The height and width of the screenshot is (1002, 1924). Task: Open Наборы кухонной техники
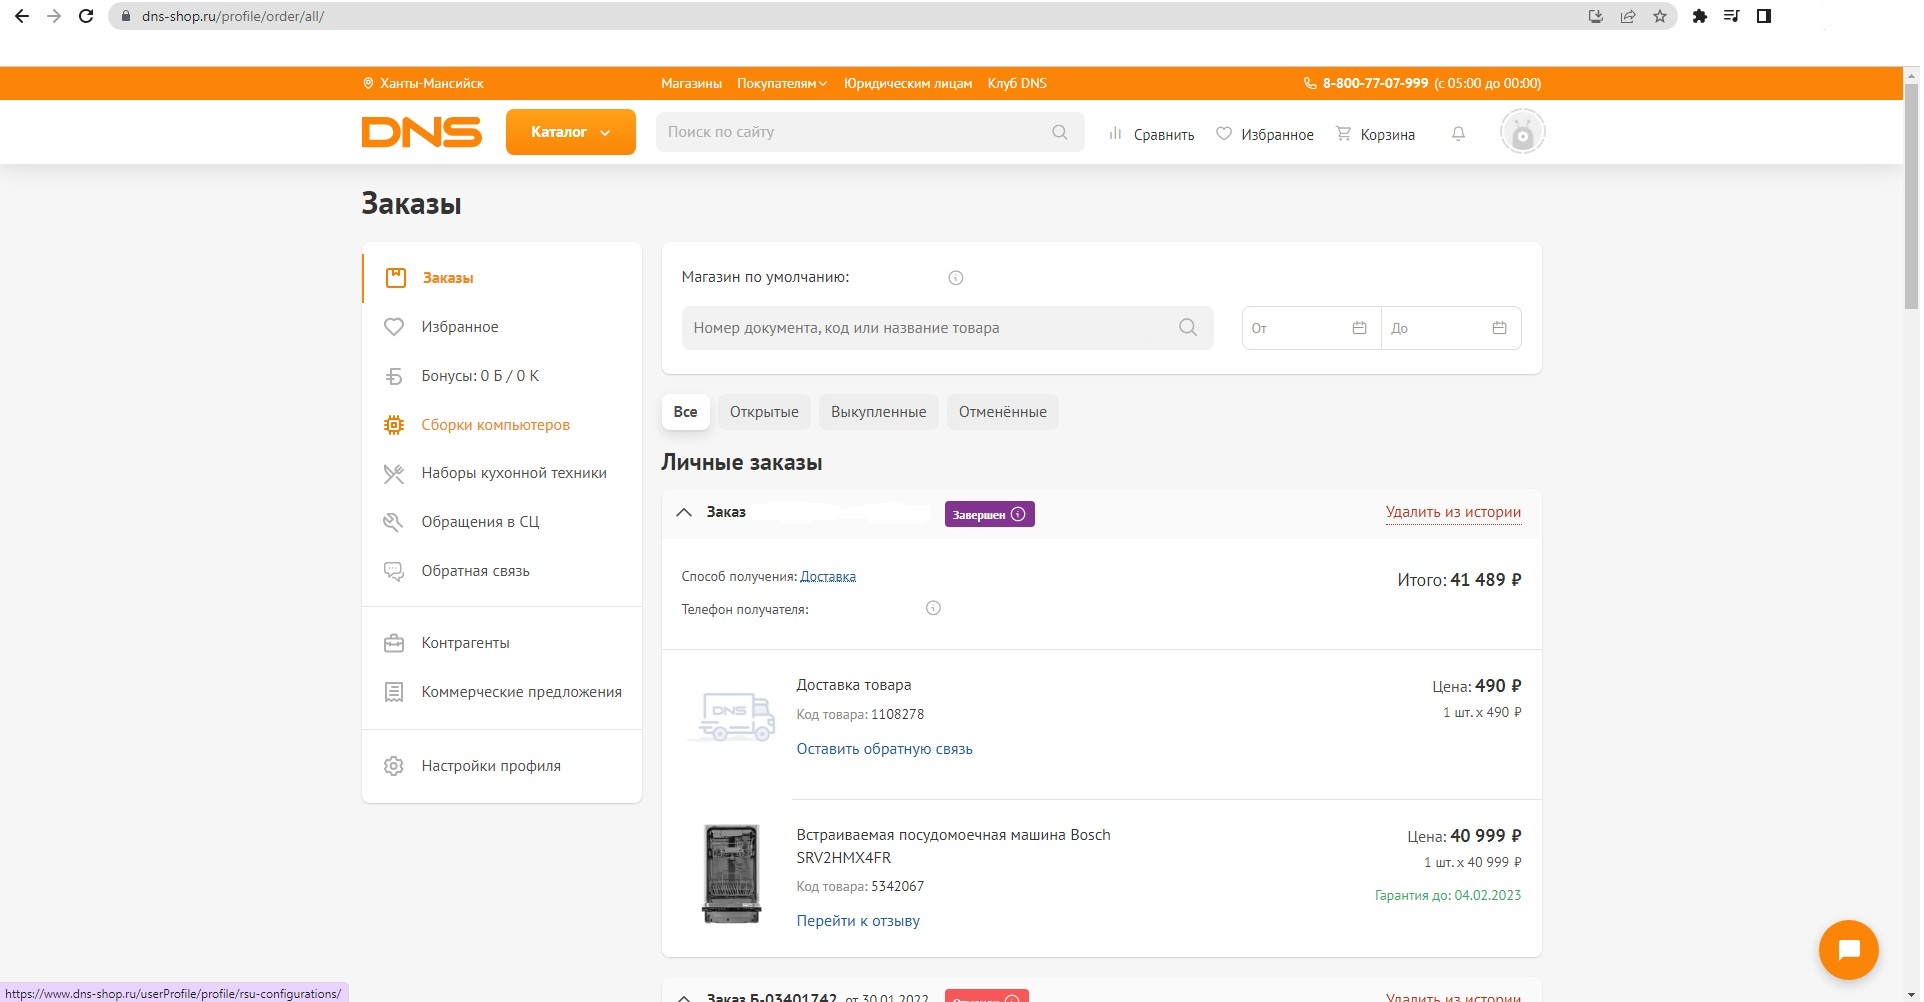502,473
